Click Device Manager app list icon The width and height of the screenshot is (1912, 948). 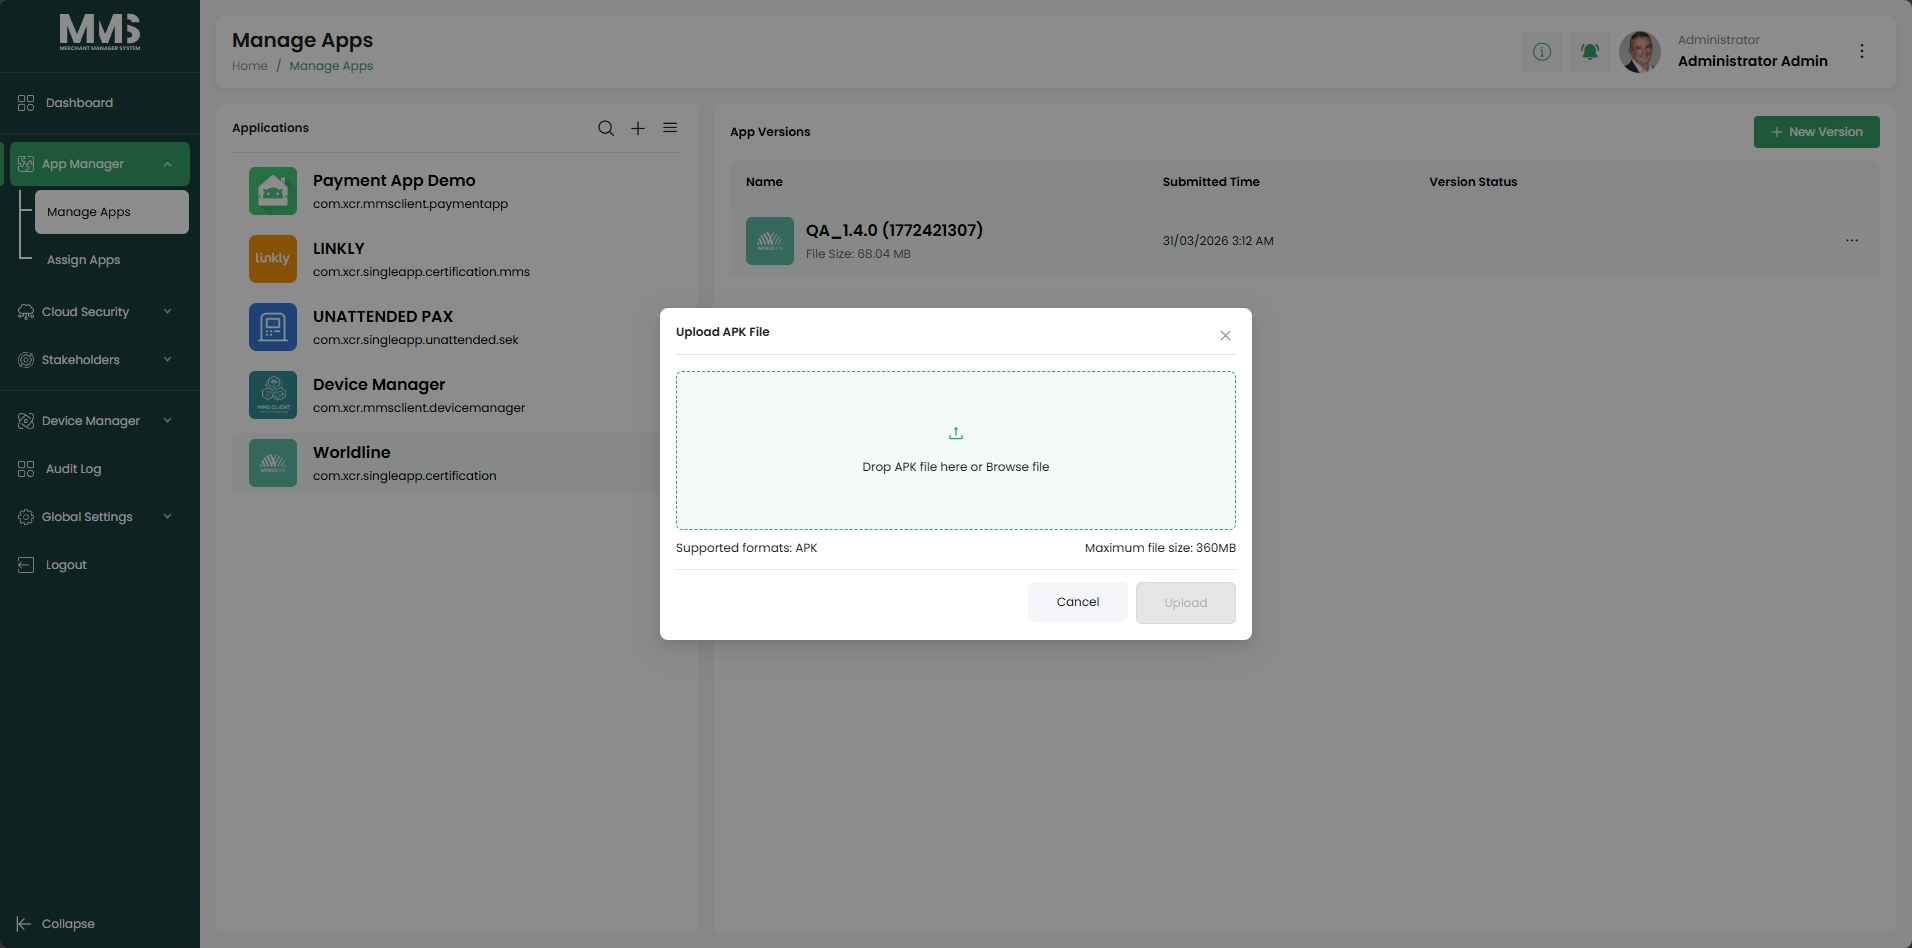273,395
